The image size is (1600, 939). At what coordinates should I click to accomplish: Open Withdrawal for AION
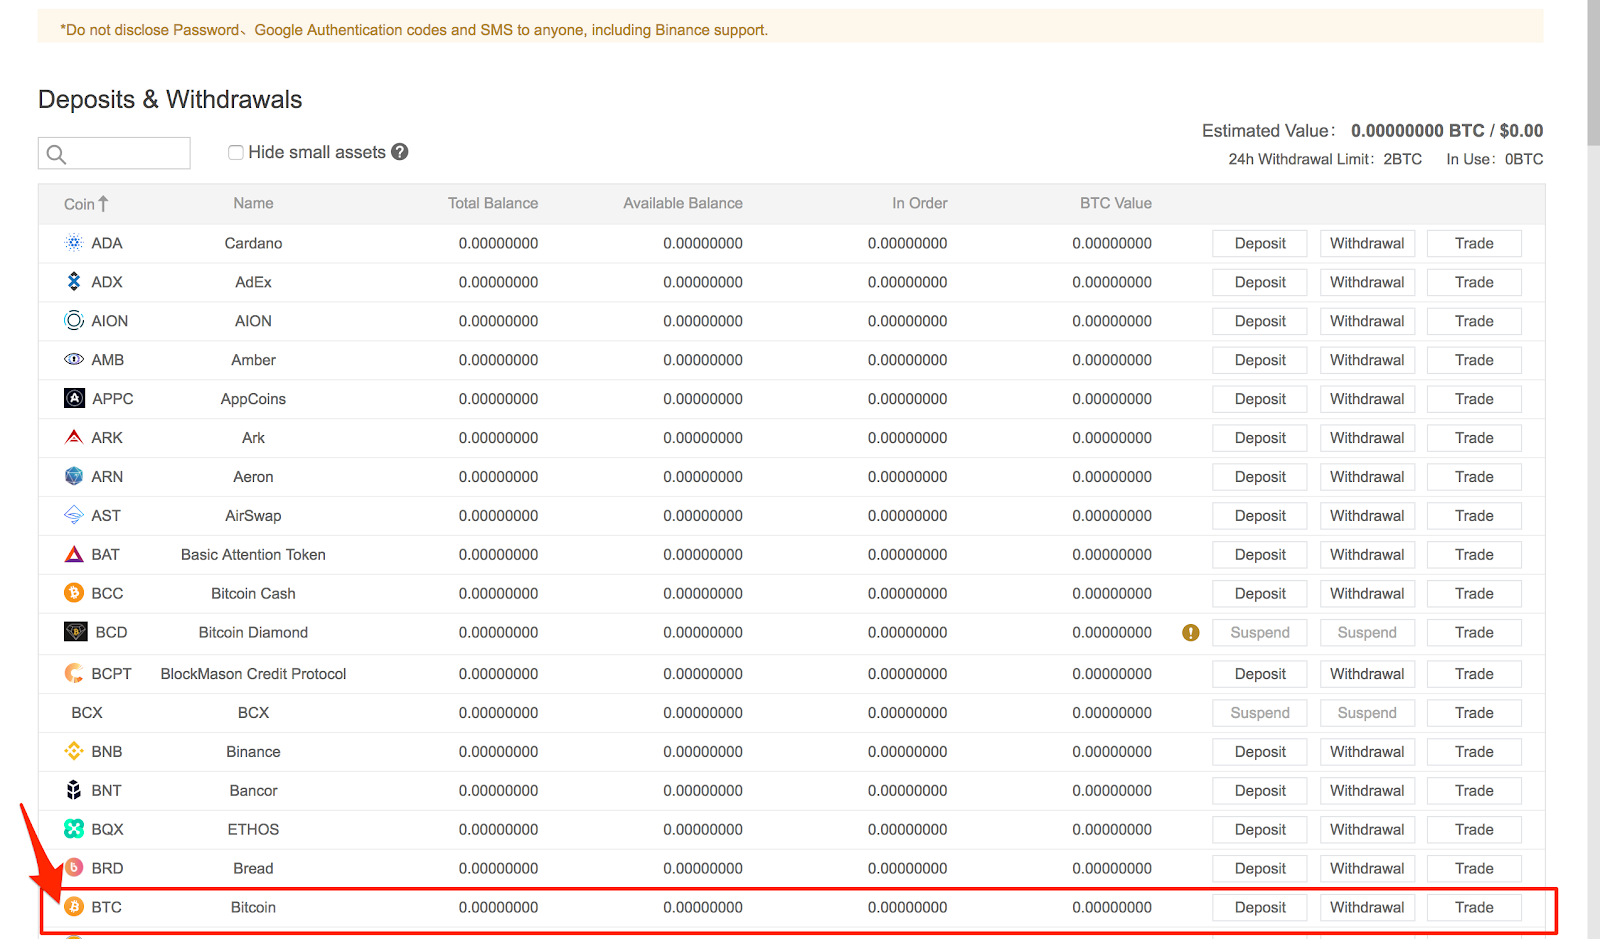click(x=1367, y=322)
